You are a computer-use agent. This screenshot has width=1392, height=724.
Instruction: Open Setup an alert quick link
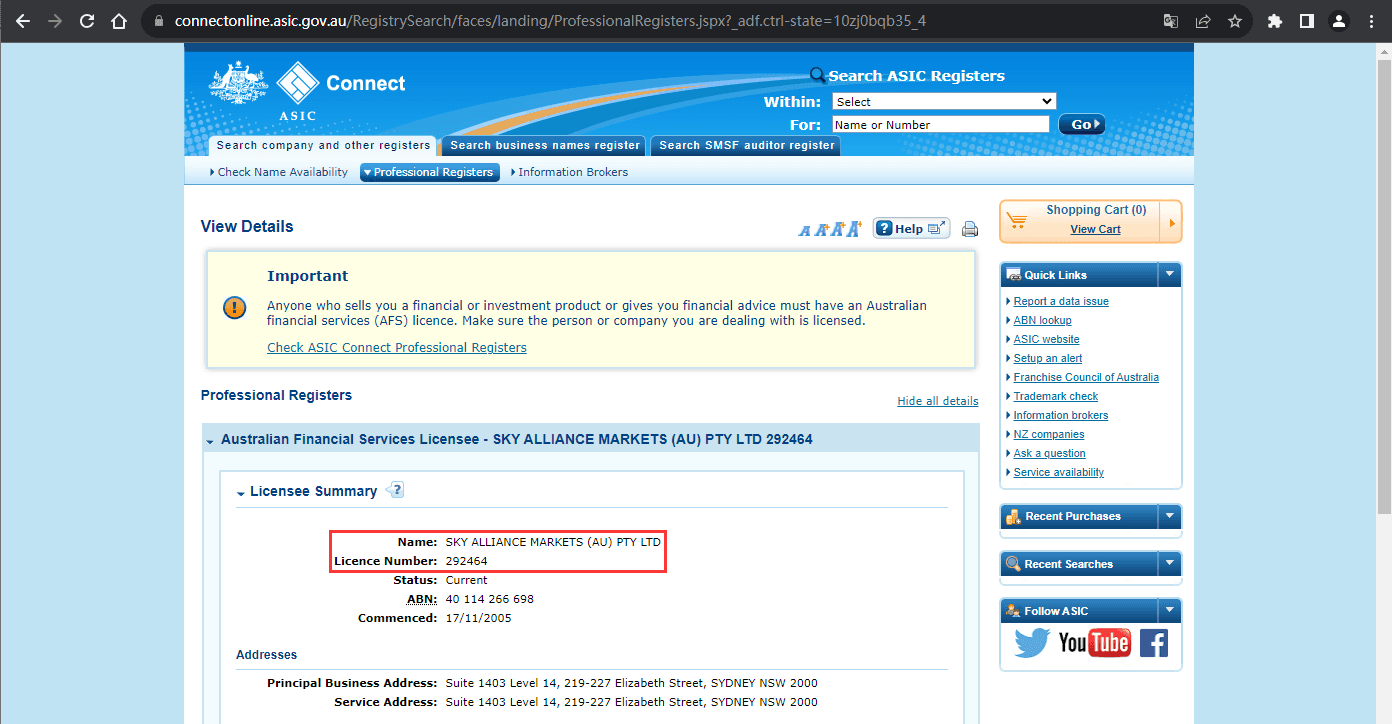(1047, 358)
